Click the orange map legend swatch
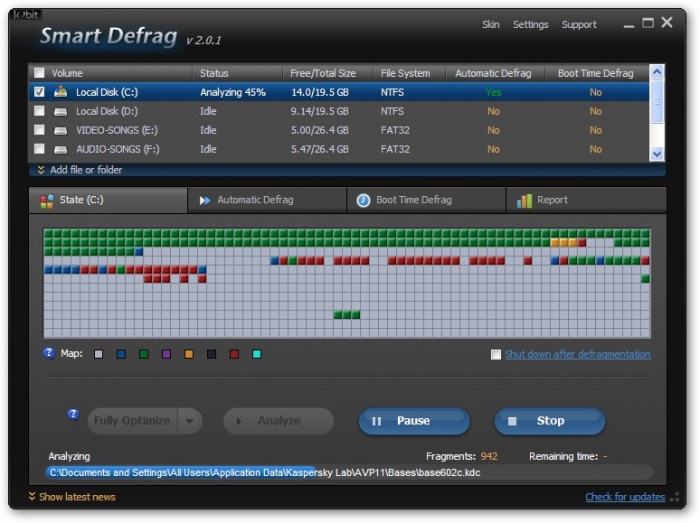 pyautogui.click(x=189, y=354)
